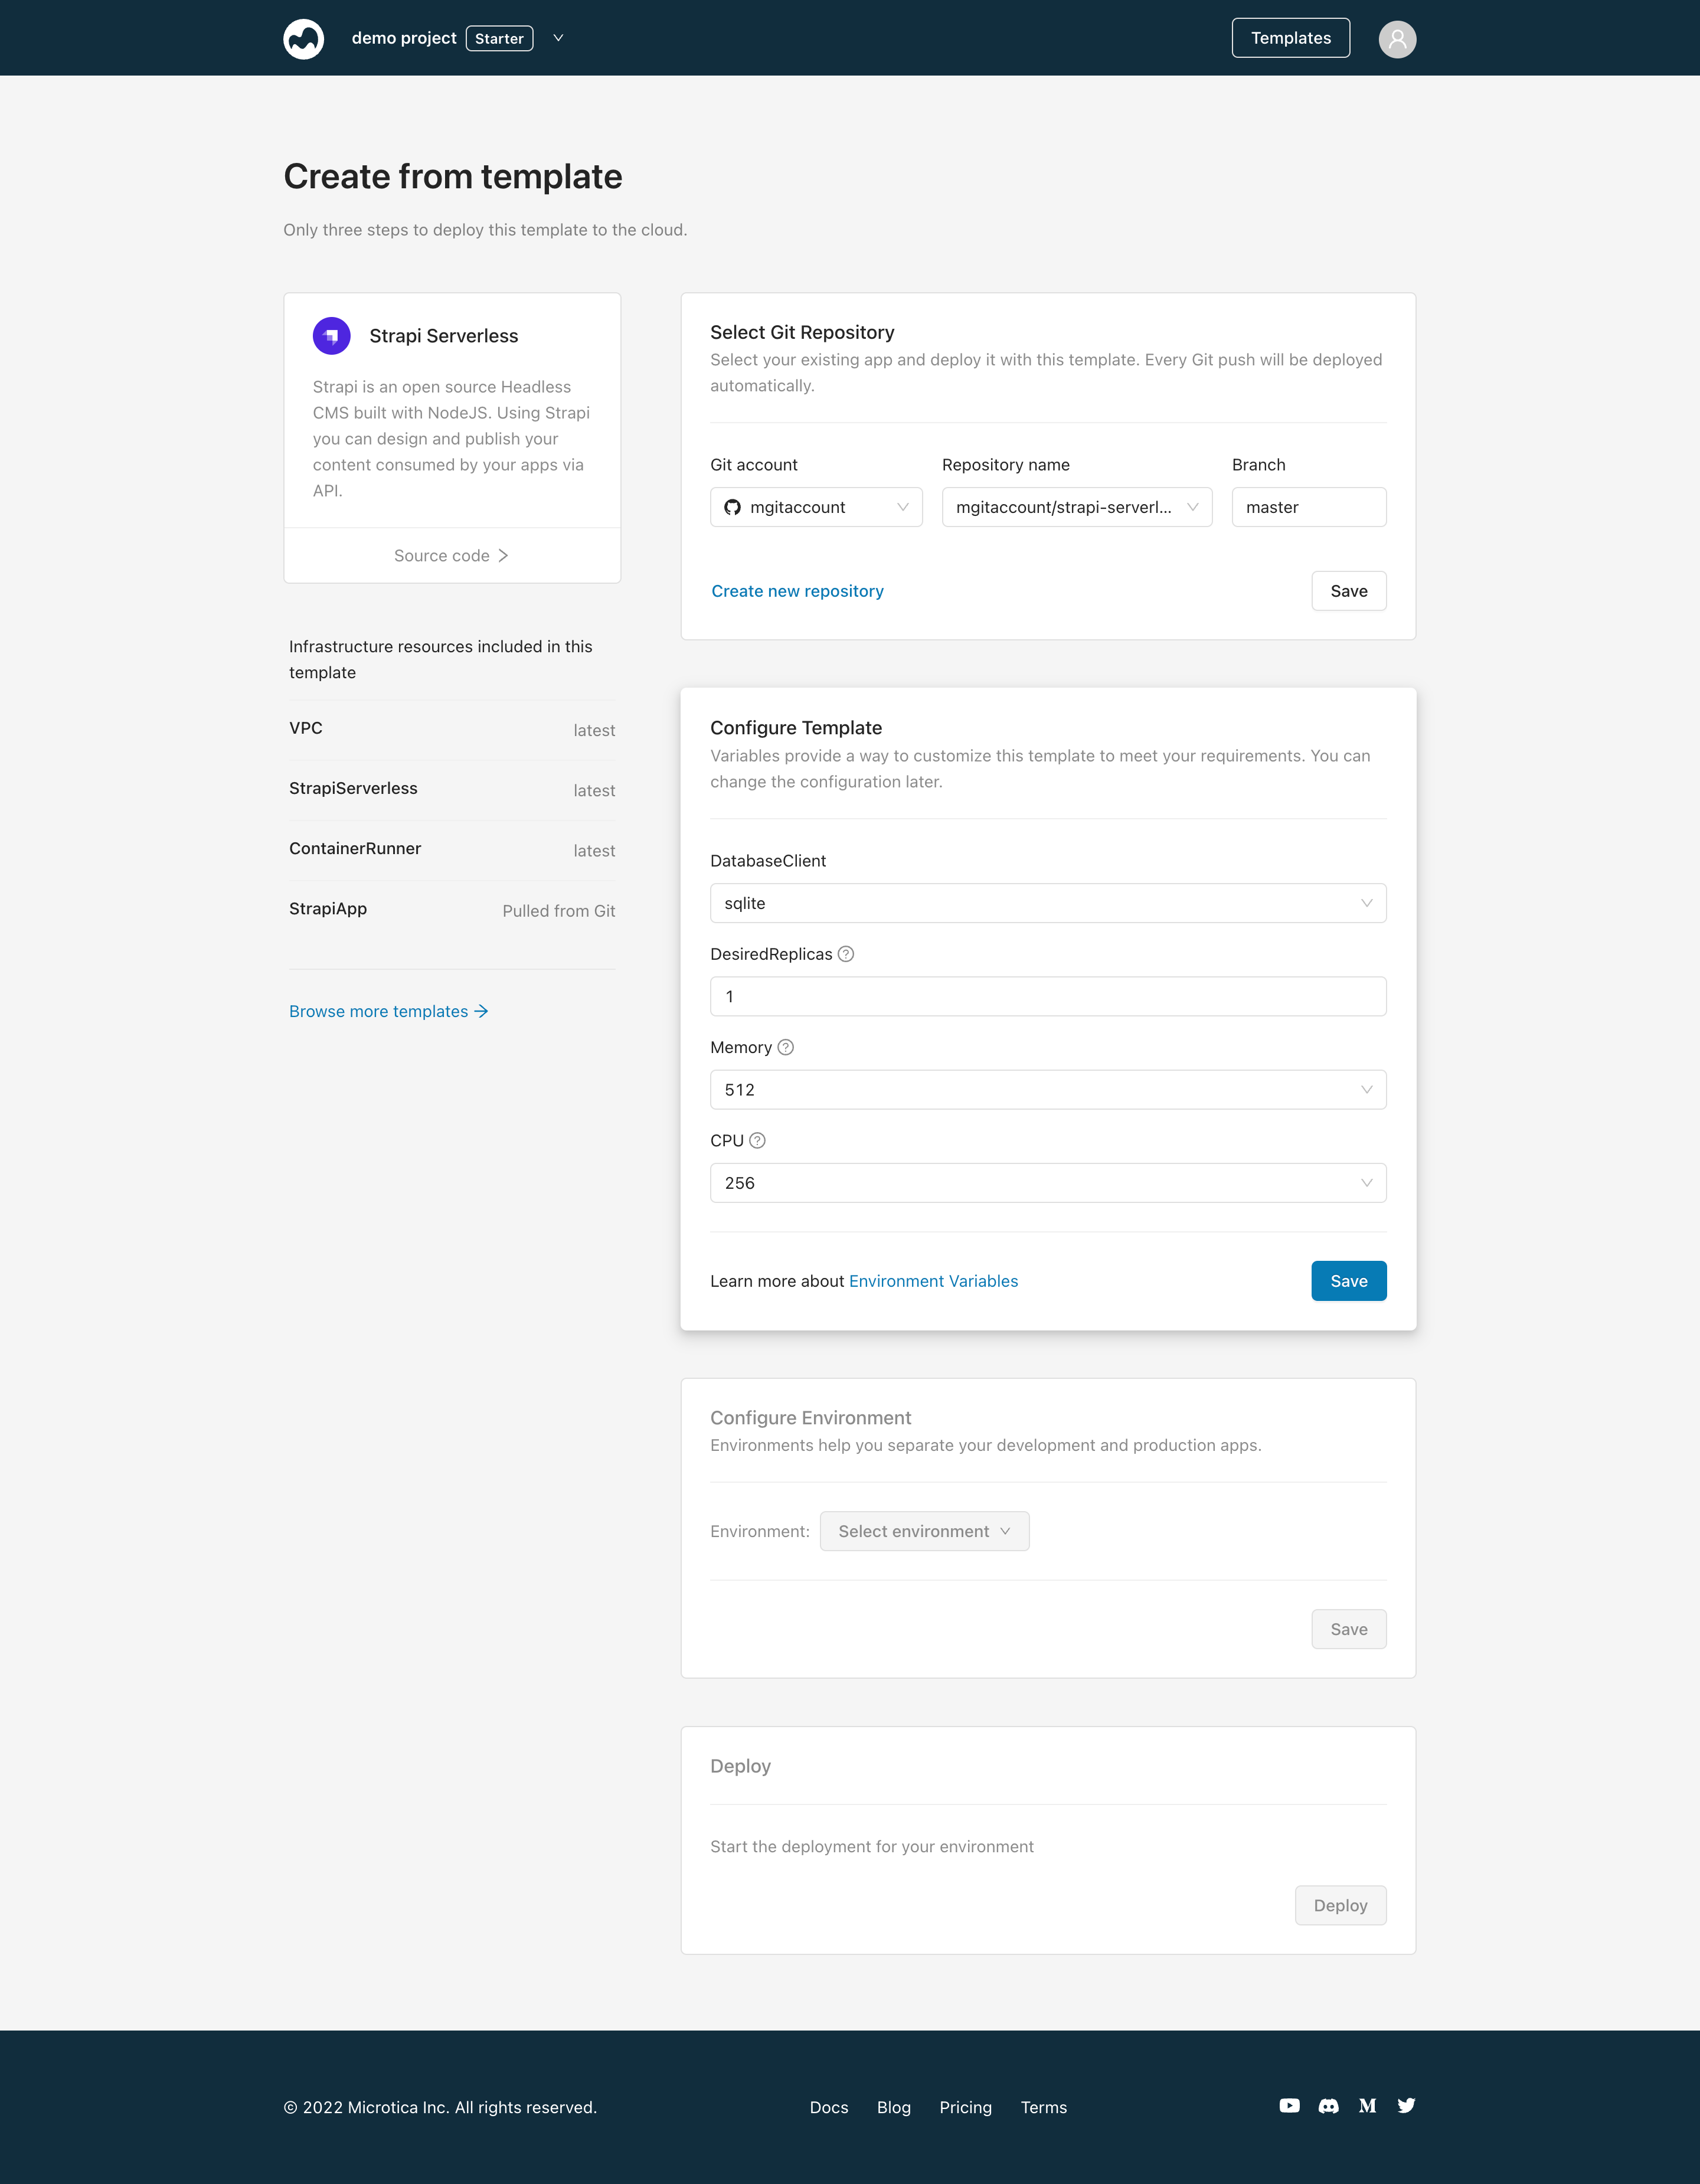The width and height of the screenshot is (1700, 2184).
Task: Expand the demo project switcher chevron
Action: click(x=559, y=38)
